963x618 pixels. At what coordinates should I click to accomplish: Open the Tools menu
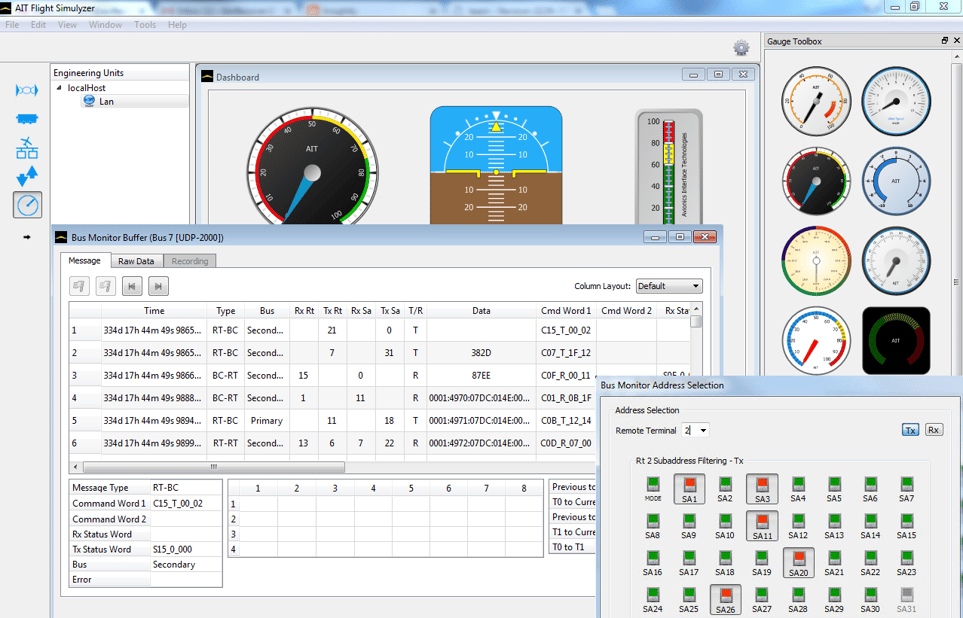click(x=144, y=25)
